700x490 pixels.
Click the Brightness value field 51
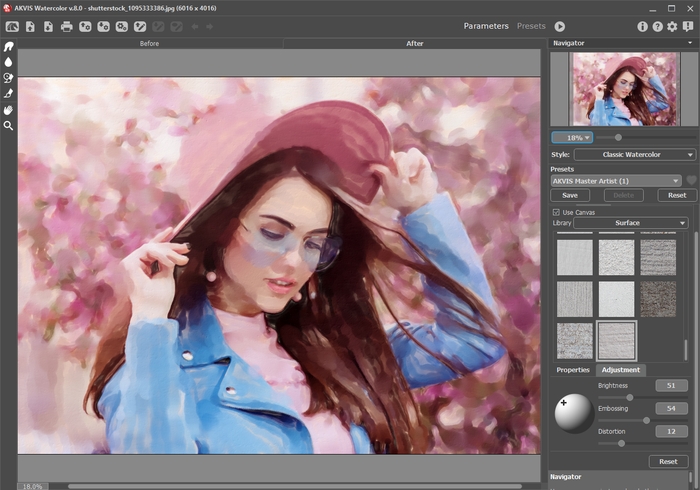tap(671, 386)
